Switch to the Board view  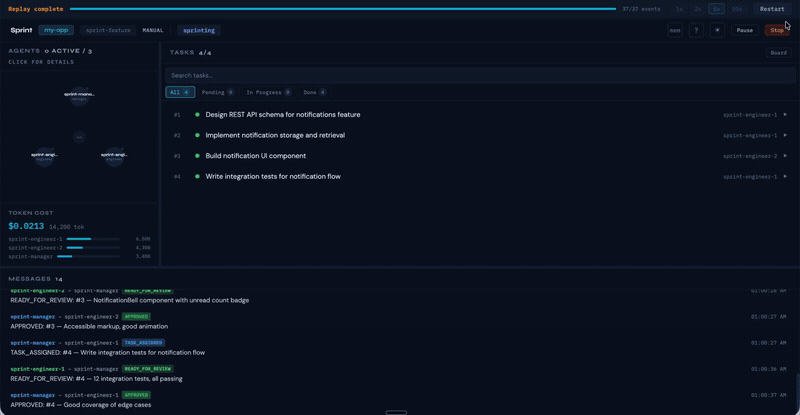779,53
